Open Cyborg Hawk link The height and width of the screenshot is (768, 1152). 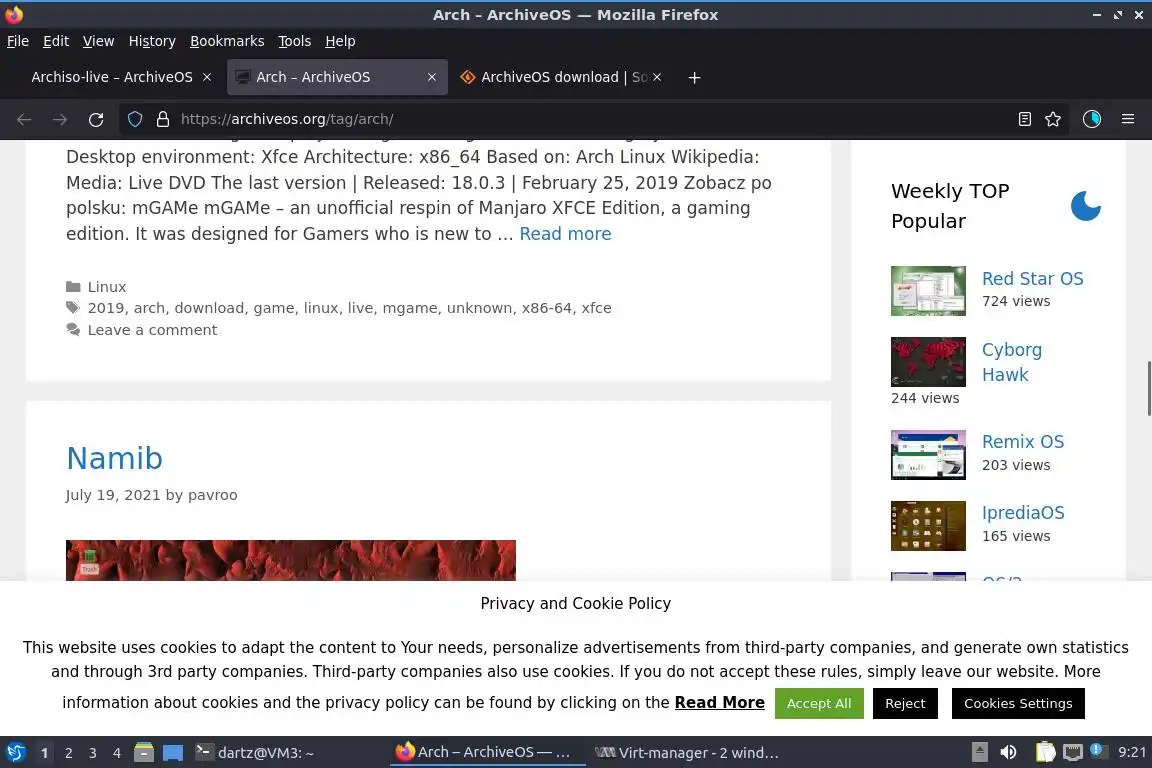[1012, 362]
